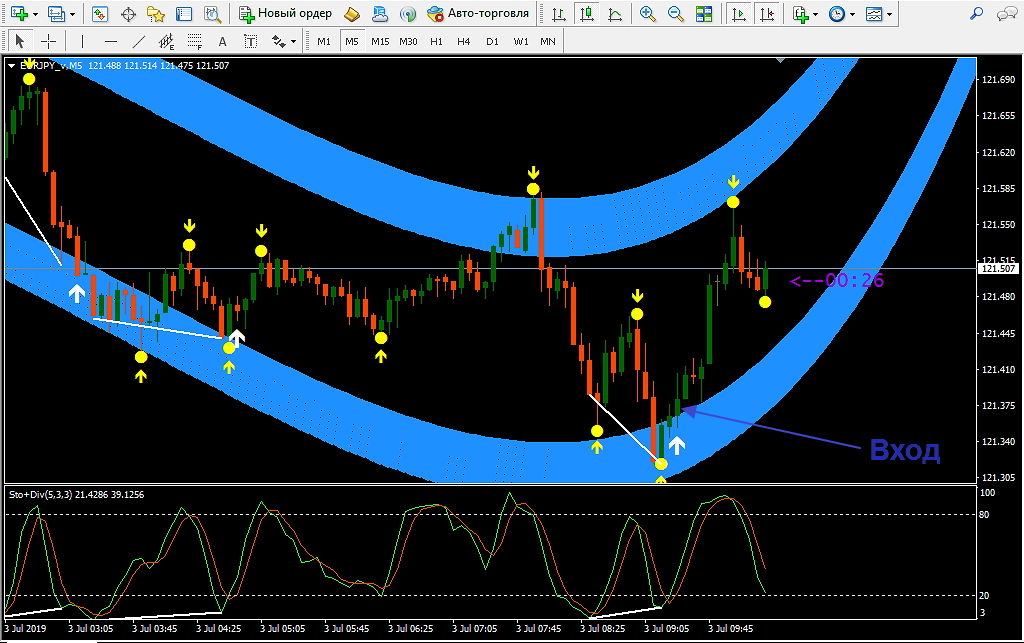Open the Market Watch panel
The width and height of the screenshot is (1024, 643).
(99, 14)
